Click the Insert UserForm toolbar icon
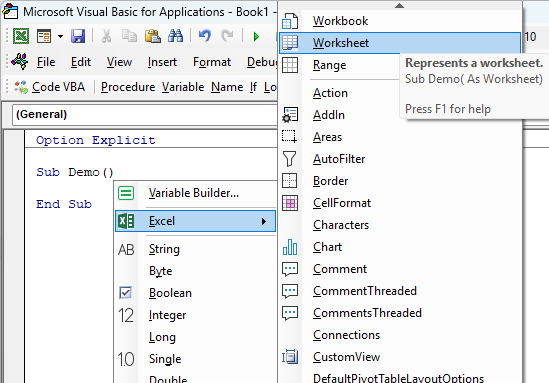The height and width of the screenshot is (383, 549). (44, 36)
